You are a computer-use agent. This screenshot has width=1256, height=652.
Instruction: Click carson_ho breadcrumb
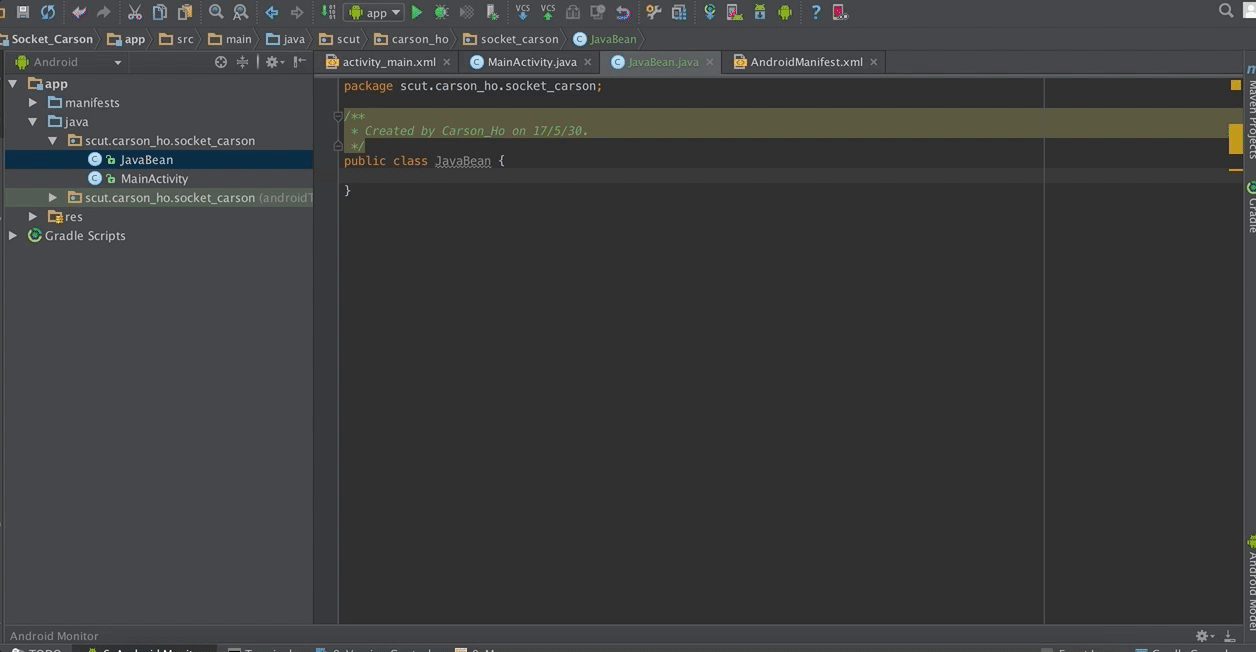coord(413,39)
